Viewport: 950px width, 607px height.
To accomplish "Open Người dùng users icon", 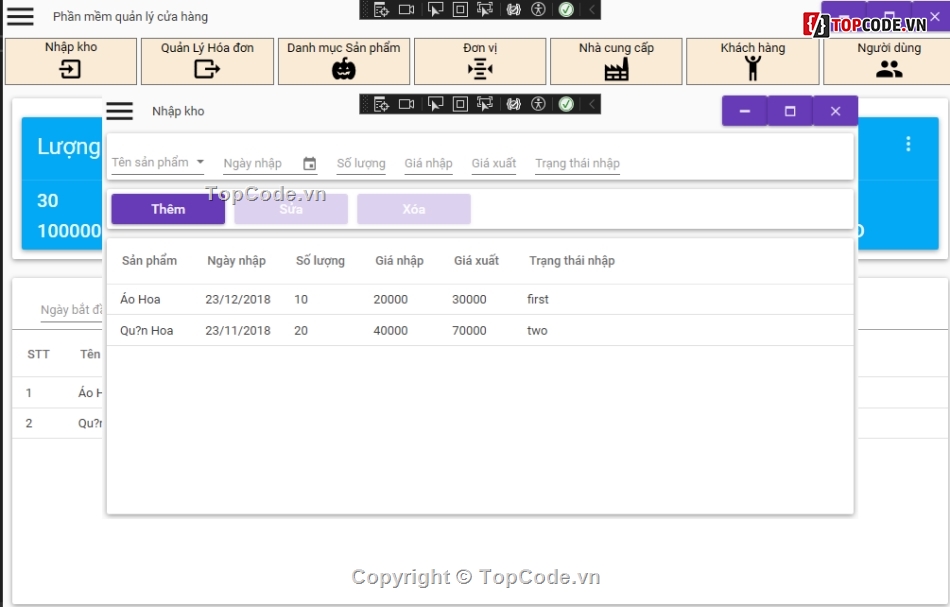I will tap(888, 69).
